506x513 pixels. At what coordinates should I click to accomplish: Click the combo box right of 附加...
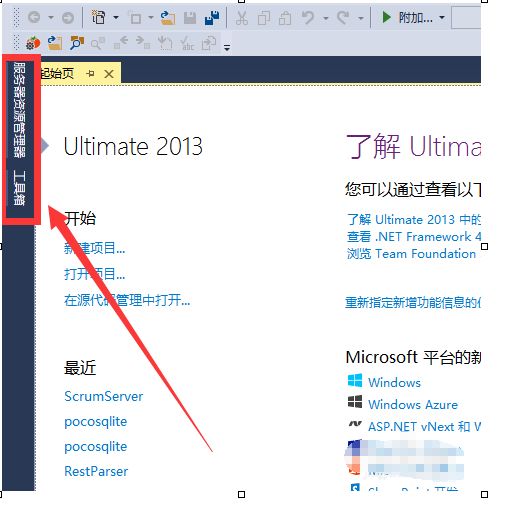pyautogui.click(x=466, y=17)
